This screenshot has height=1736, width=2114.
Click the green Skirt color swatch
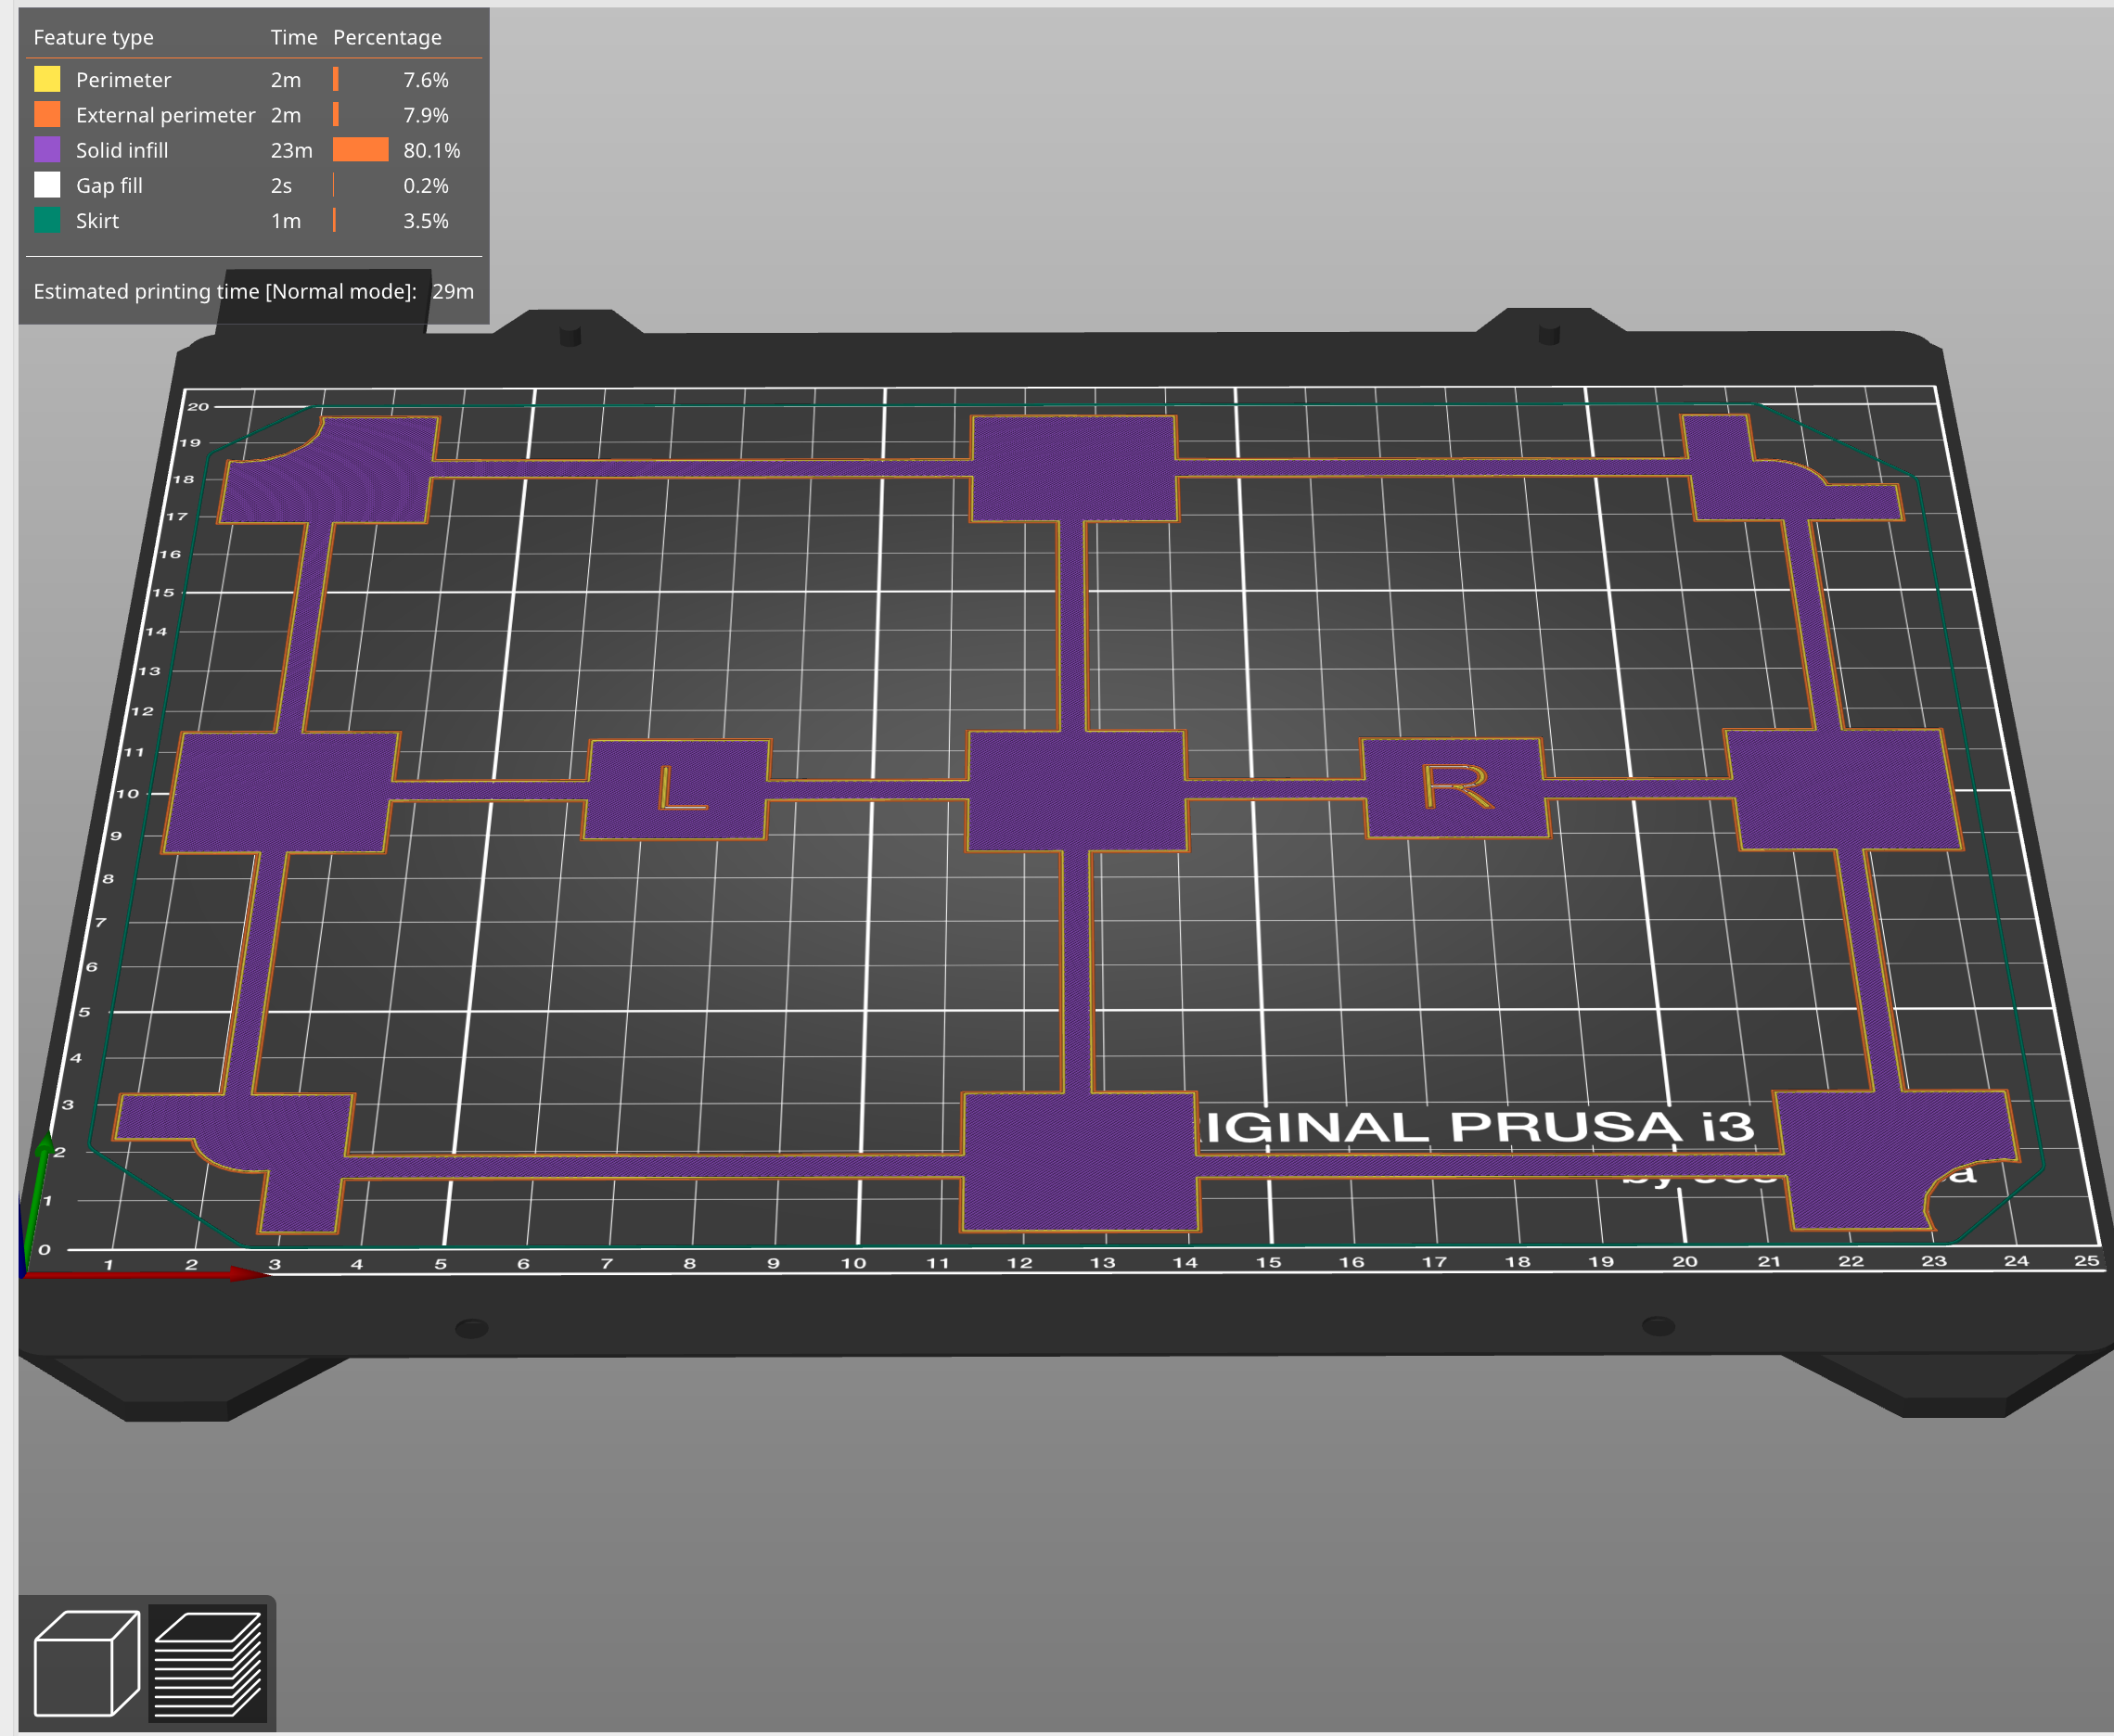click(48, 221)
